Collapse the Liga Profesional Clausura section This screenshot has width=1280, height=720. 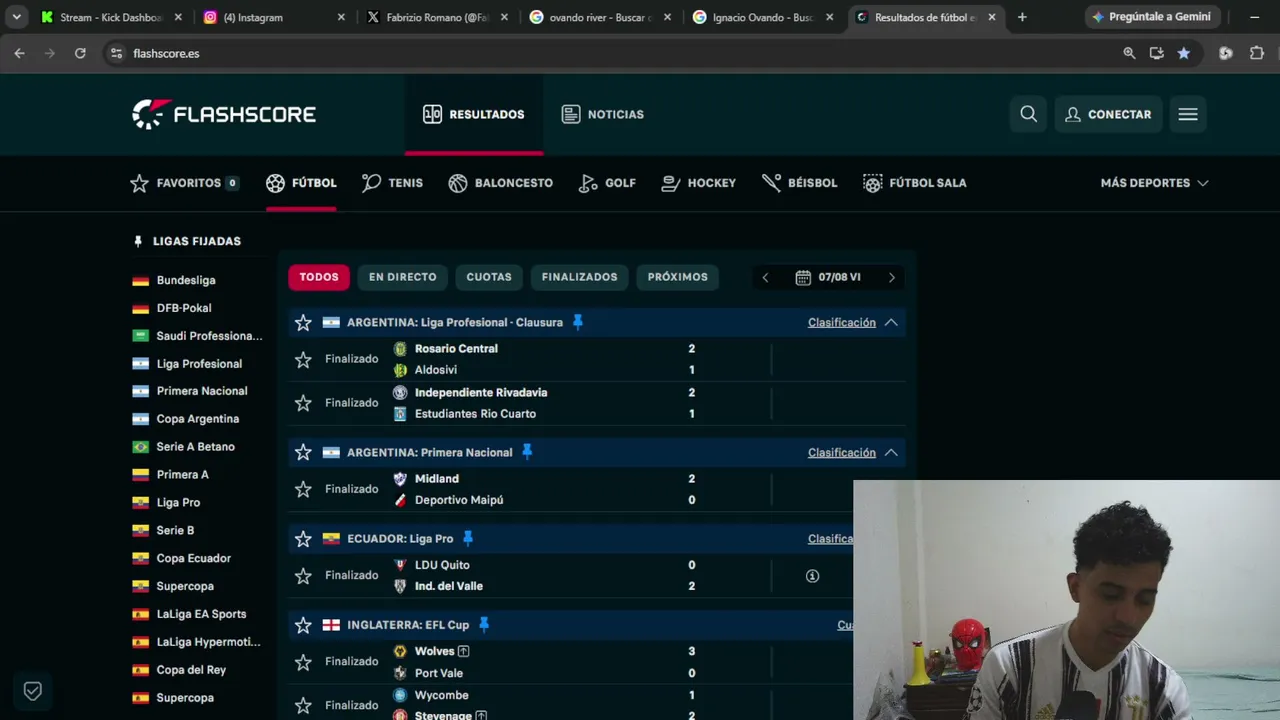pos(891,322)
